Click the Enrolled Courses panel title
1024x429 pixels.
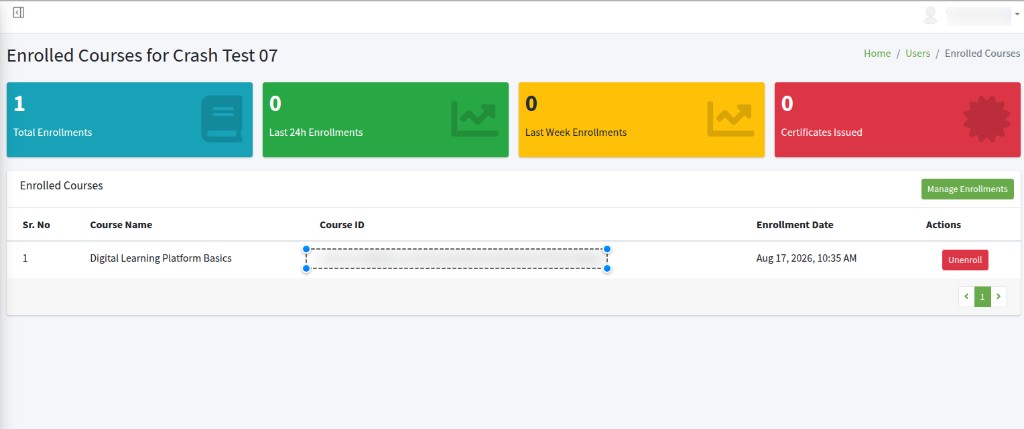(61, 185)
